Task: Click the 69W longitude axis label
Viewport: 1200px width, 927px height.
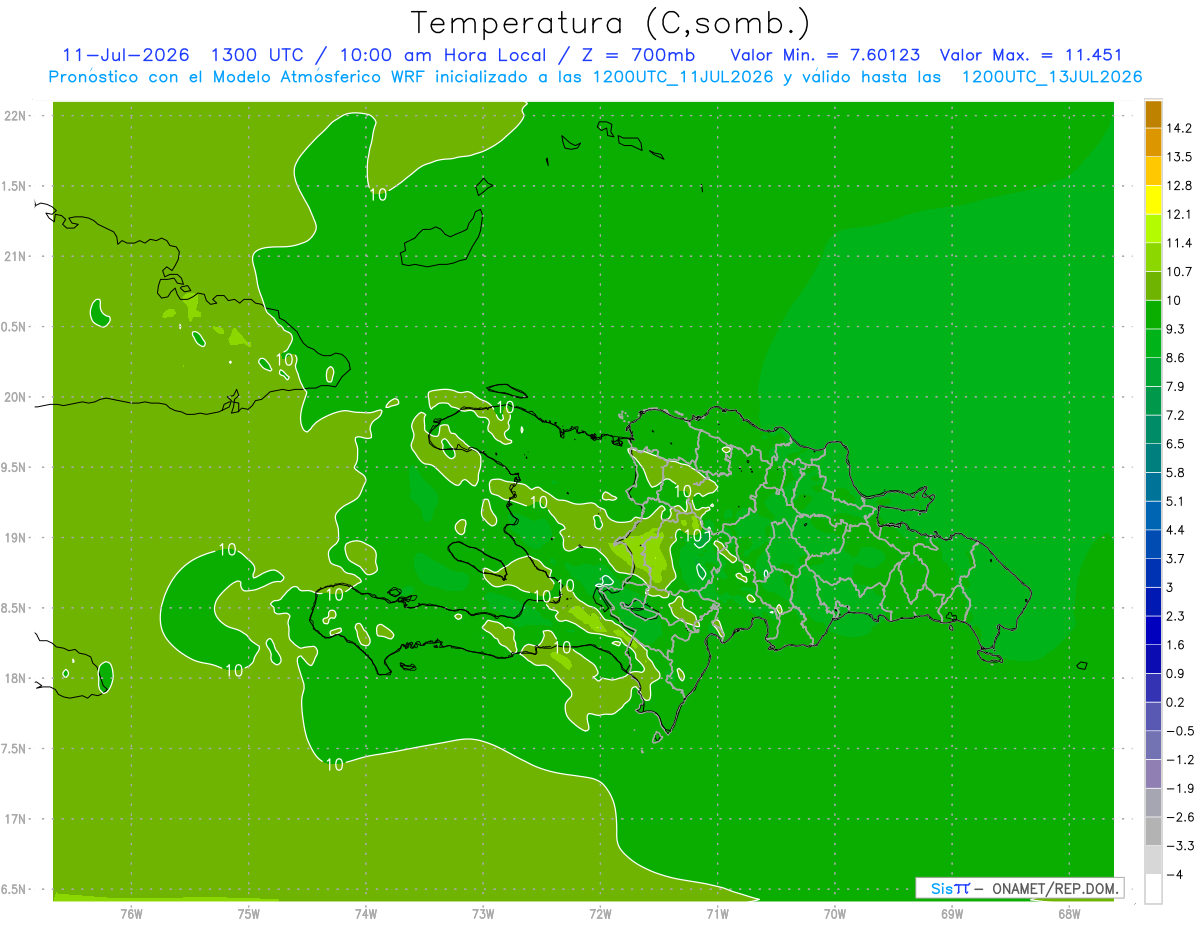Action: pos(952,913)
